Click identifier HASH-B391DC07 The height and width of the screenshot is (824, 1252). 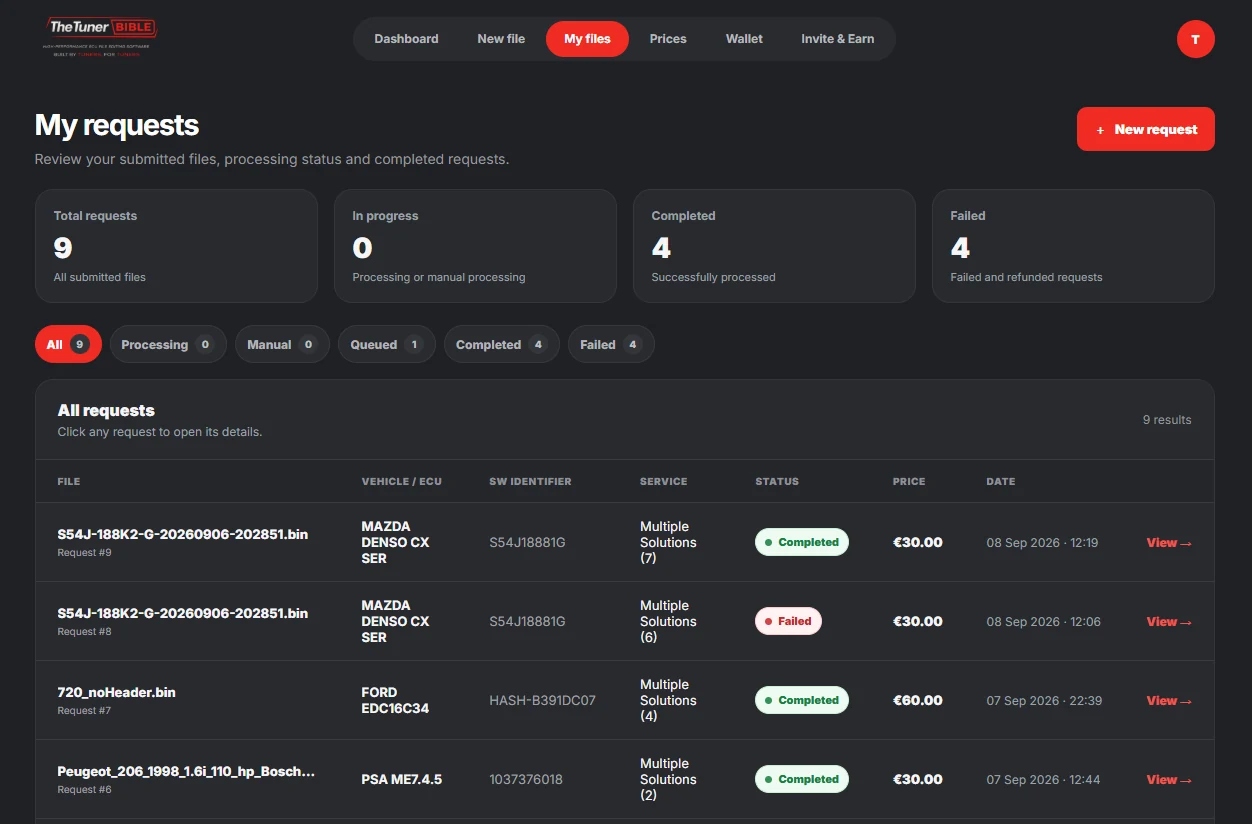[x=542, y=700]
